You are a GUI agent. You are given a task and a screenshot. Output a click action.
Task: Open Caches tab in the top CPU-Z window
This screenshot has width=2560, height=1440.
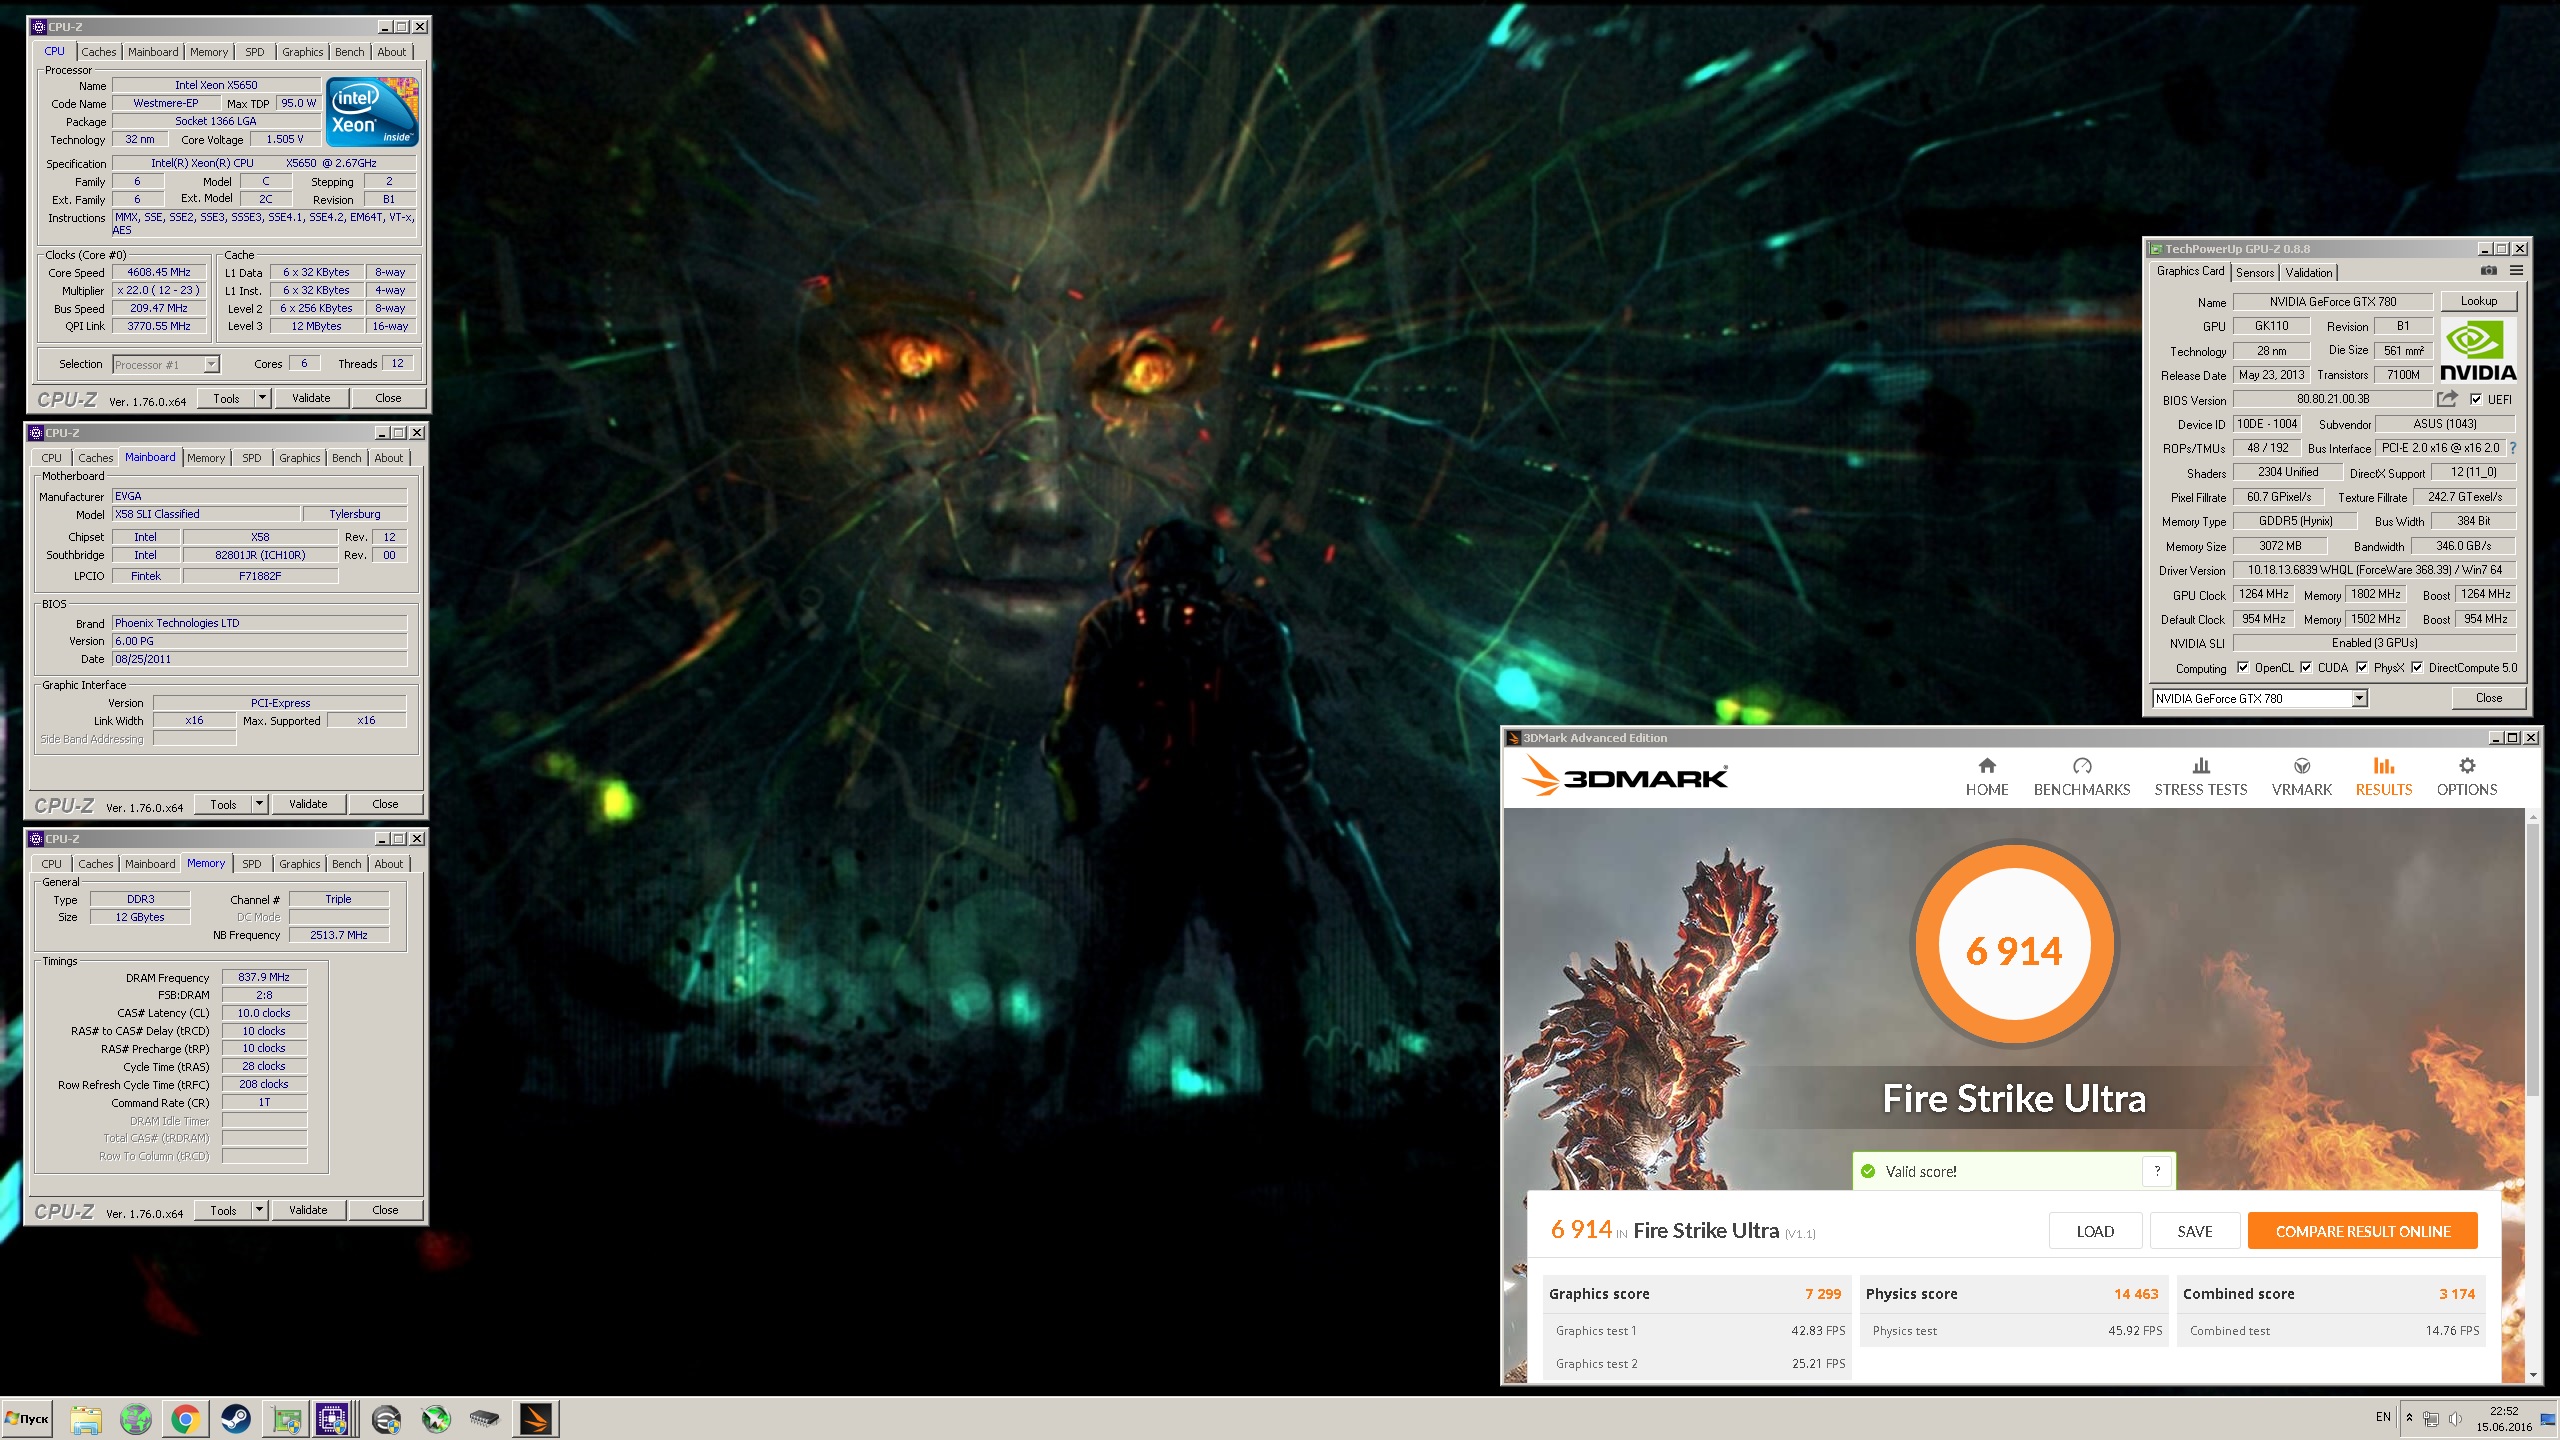(99, 52)
